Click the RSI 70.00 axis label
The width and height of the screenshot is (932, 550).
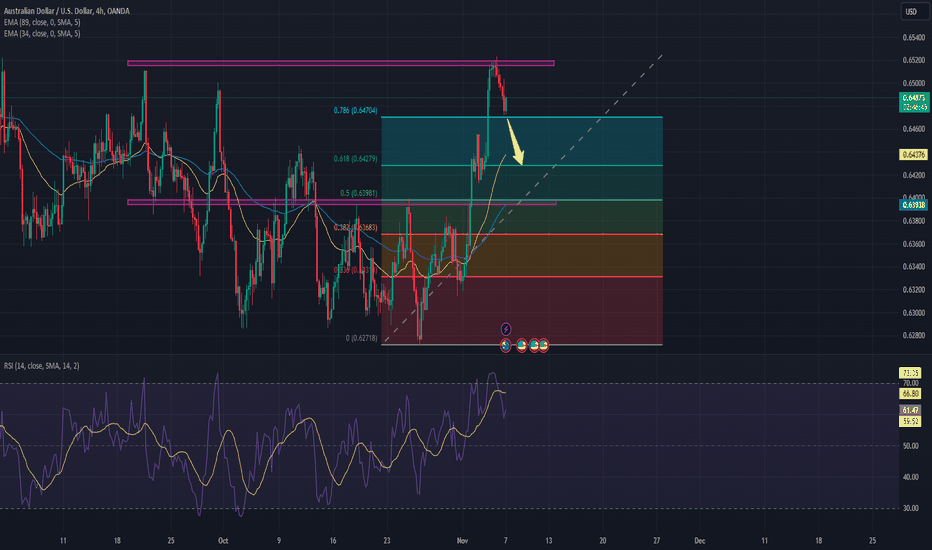click(x=911, y=384)
